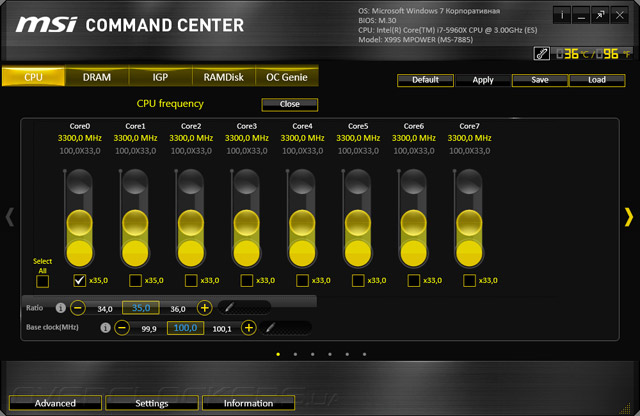Check the Core7 checkbox
The image size is (640, 416).
(x=469, y=280)
